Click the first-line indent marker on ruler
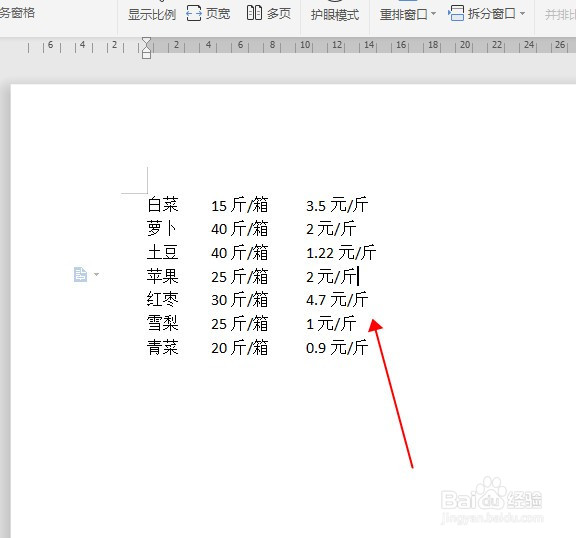The height and width of the screenshot is (538, 576). coord(146,41)
